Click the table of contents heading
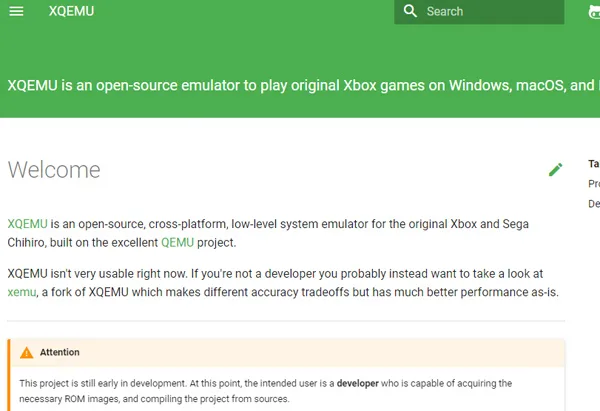Image resolution: width=600 pixels, height=411 pixels. [x=594, y=164]
